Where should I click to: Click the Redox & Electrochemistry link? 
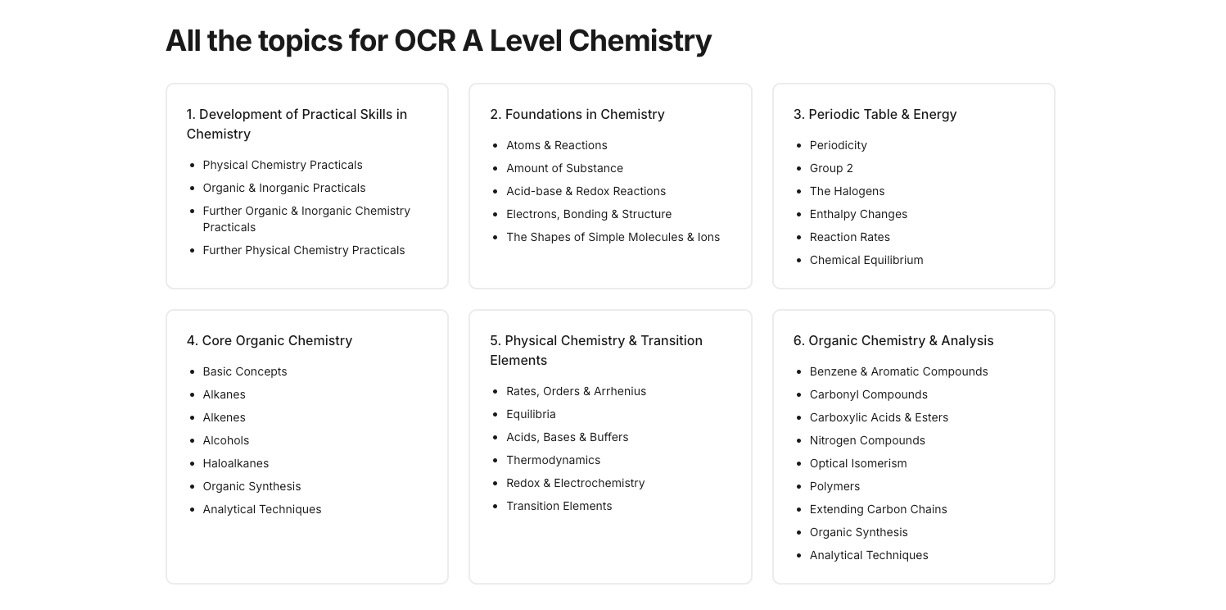coord(575,483)
